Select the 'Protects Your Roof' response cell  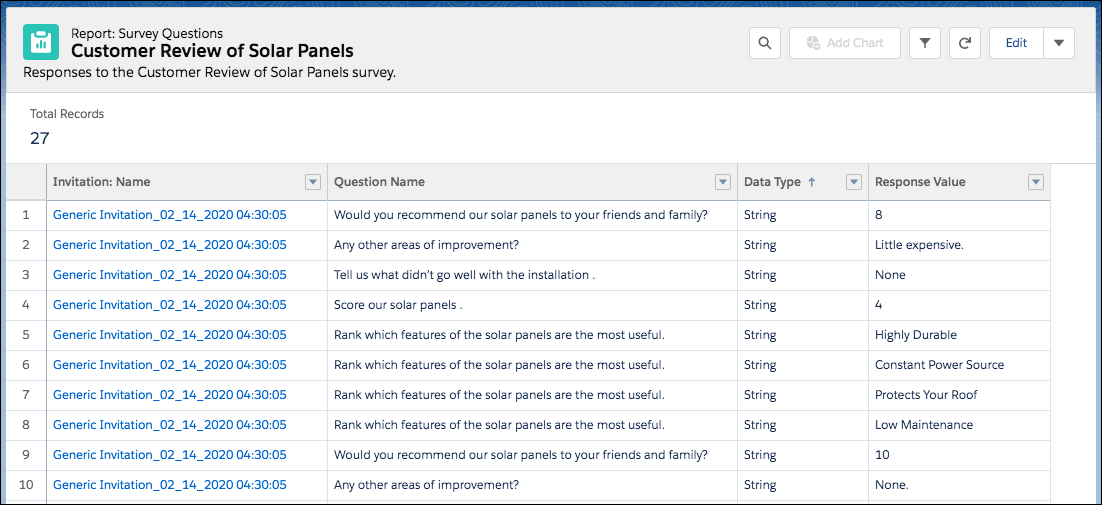pos(959,395)
